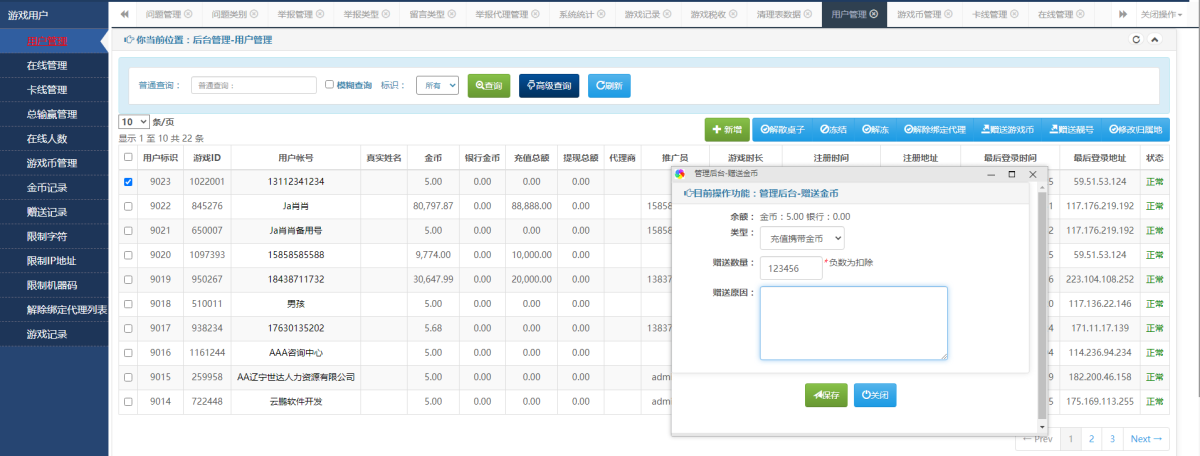Screen dimensions: 1200x456
Task: Check the checkbox for user 9019
Action: [x=127, y=279]
